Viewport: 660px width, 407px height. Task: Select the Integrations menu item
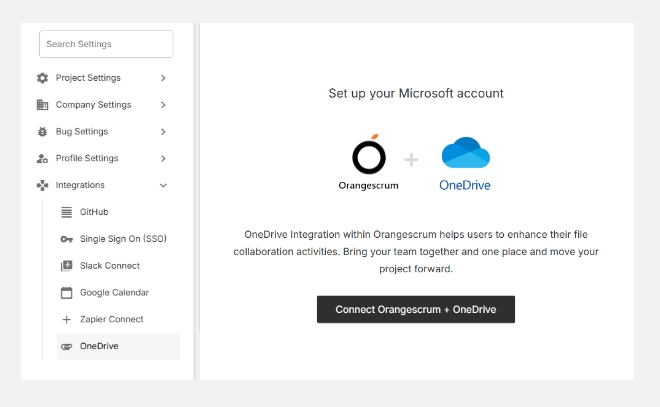tap(103, 185)
